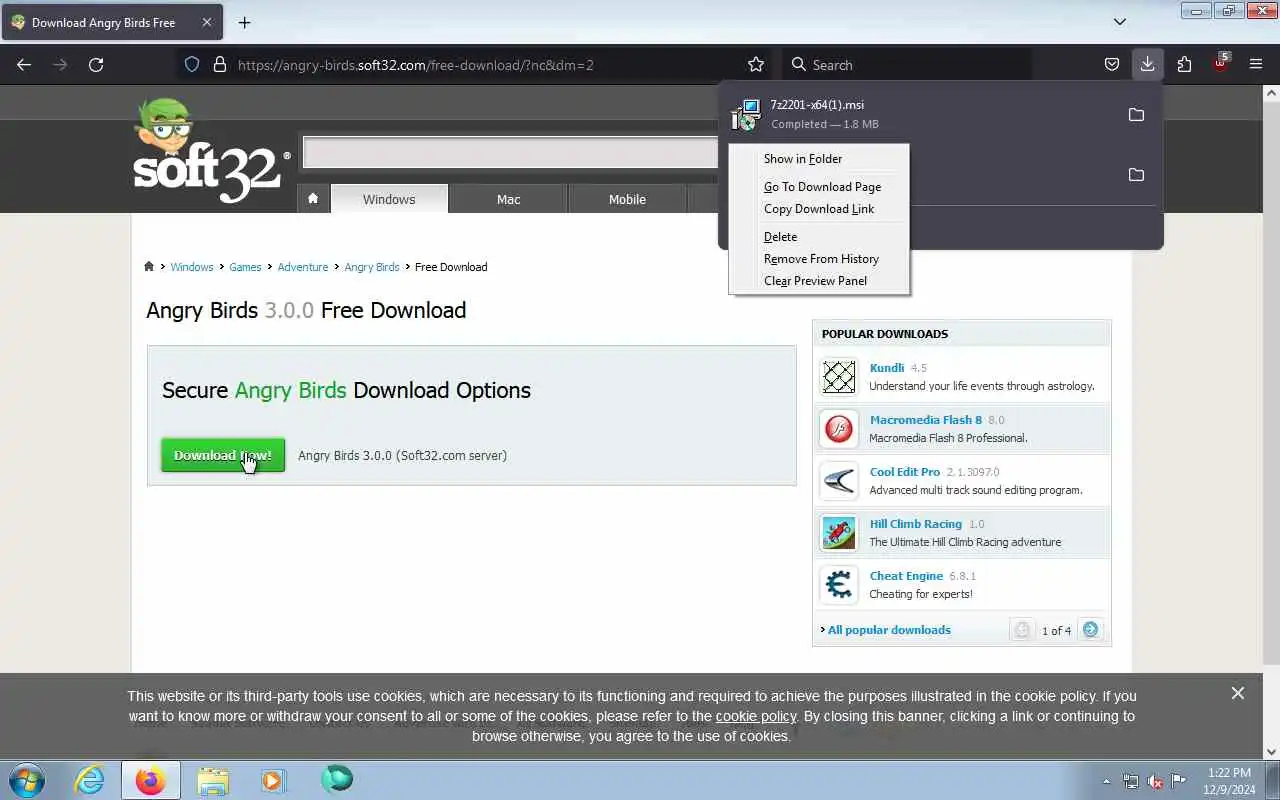Open Firefox hamburger menu
This screenshot has width=1280, height=800.
click(1256, 65)
